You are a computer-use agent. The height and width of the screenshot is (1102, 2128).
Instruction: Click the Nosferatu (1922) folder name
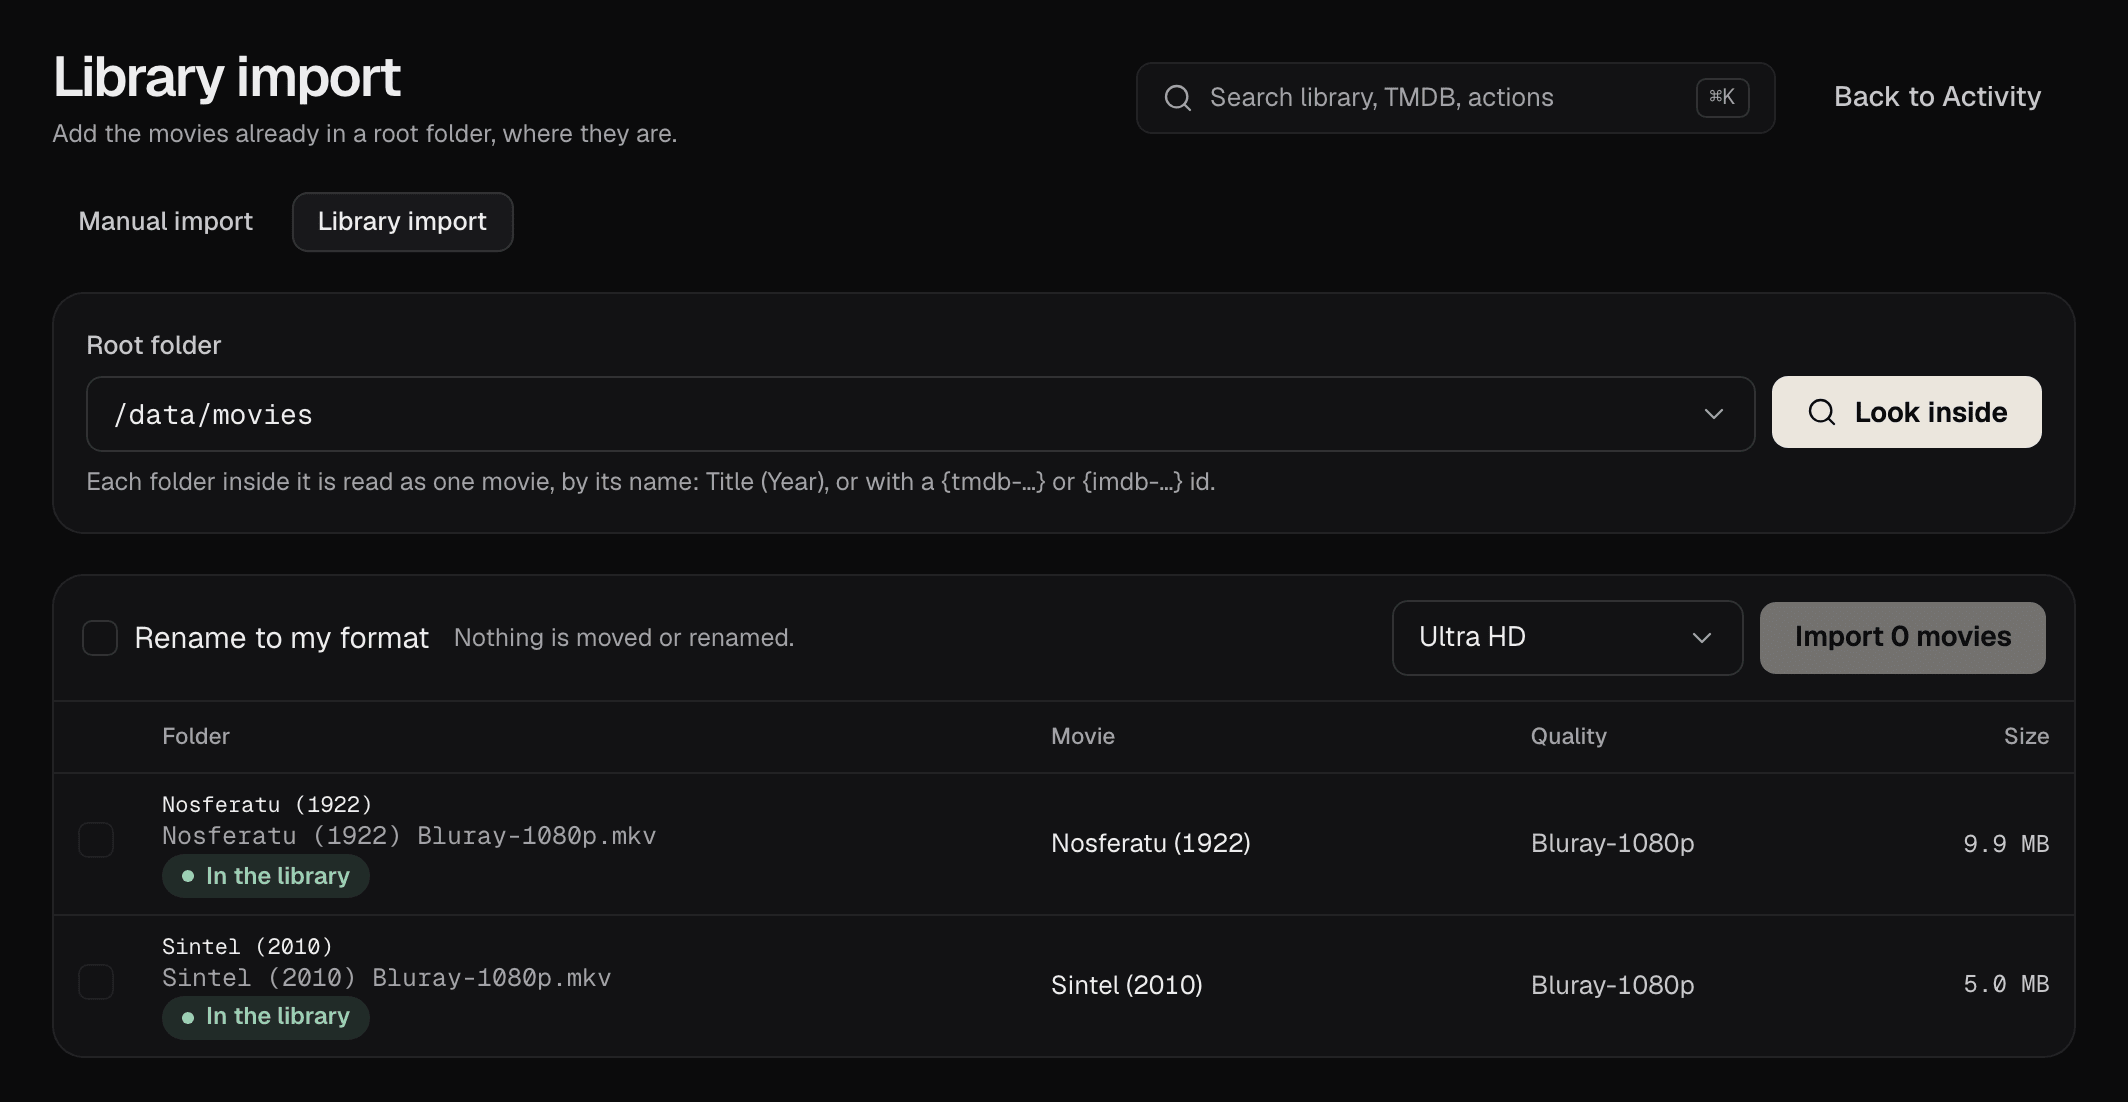click(x=267, y=805)
